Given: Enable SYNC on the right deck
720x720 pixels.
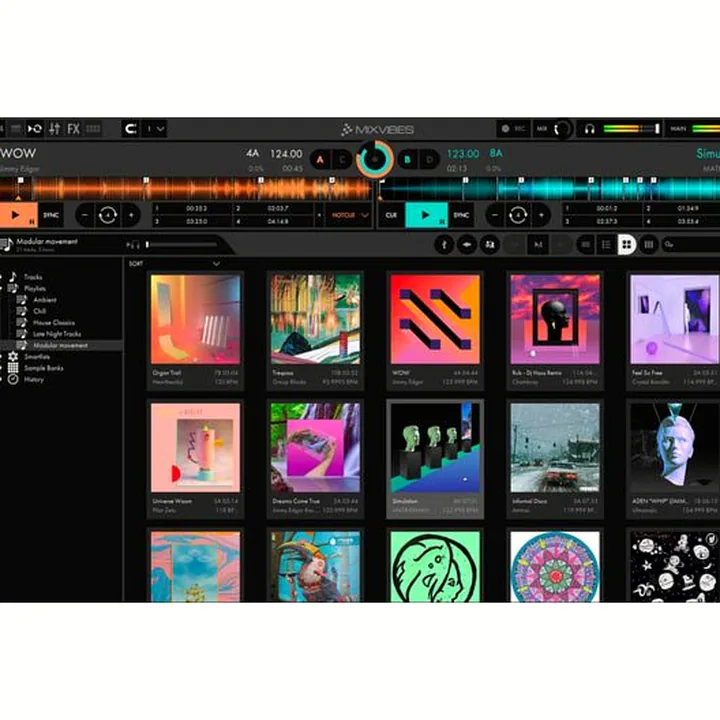Looking at the screenshot, I should coord(461,215).
